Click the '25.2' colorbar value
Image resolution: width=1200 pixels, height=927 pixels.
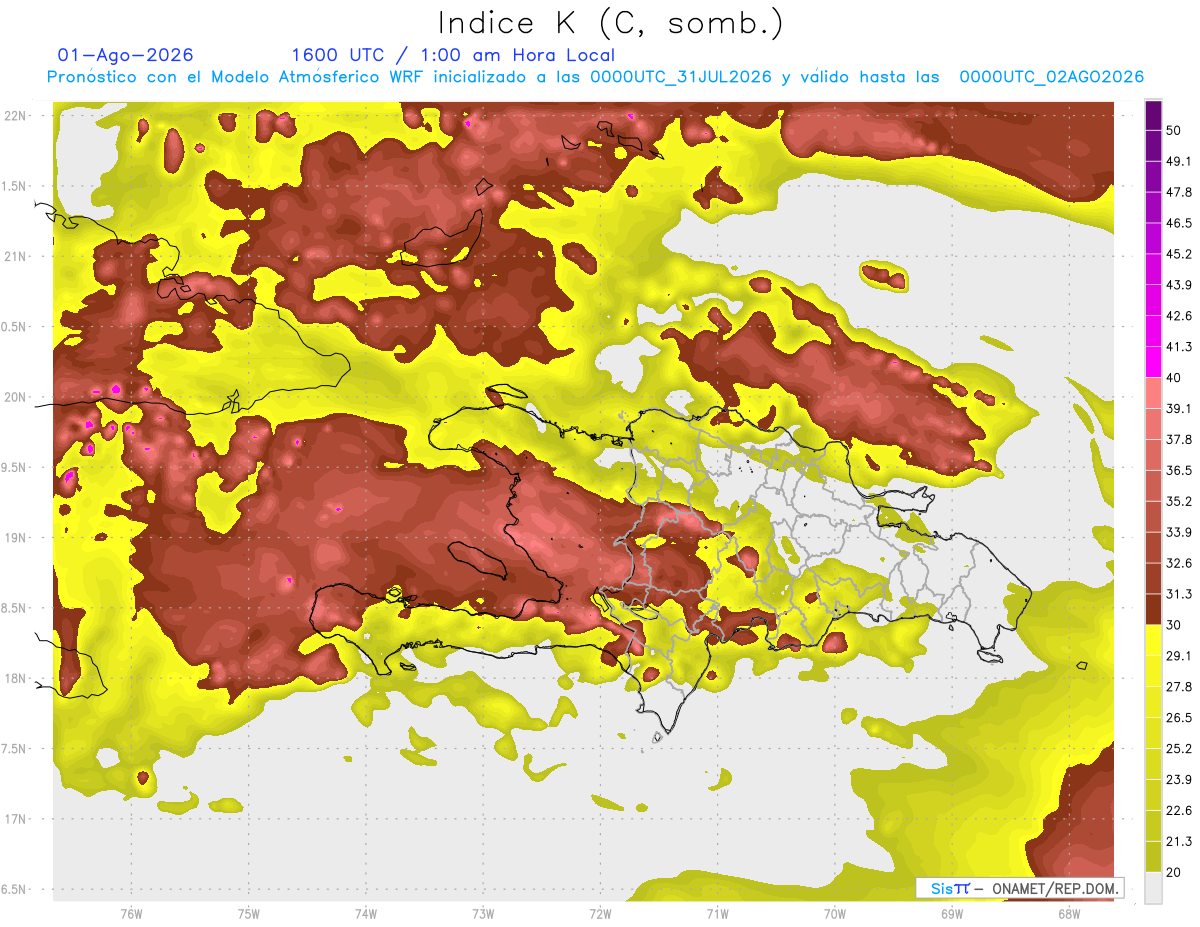[1179, 749]
